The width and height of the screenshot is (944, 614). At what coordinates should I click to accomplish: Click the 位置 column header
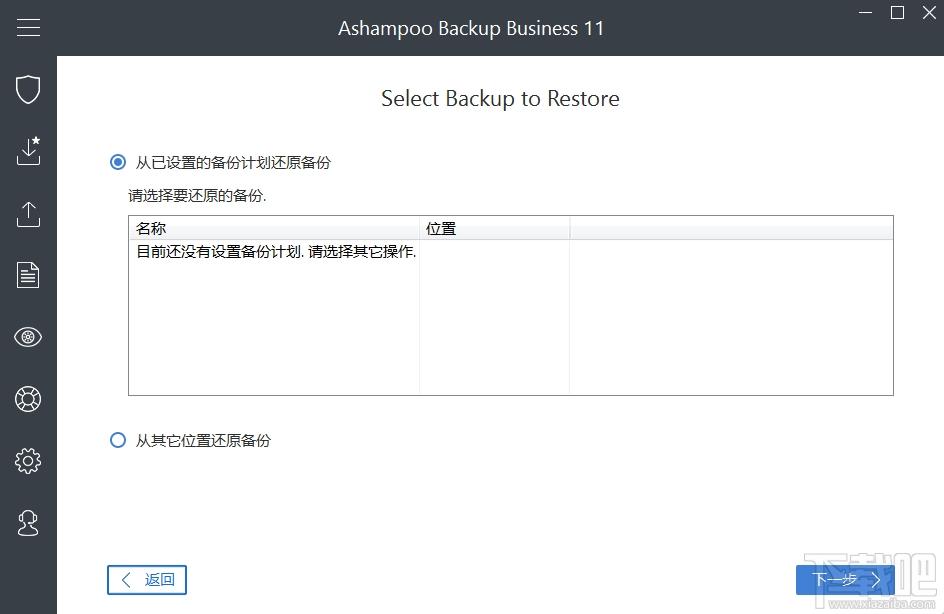494,229
